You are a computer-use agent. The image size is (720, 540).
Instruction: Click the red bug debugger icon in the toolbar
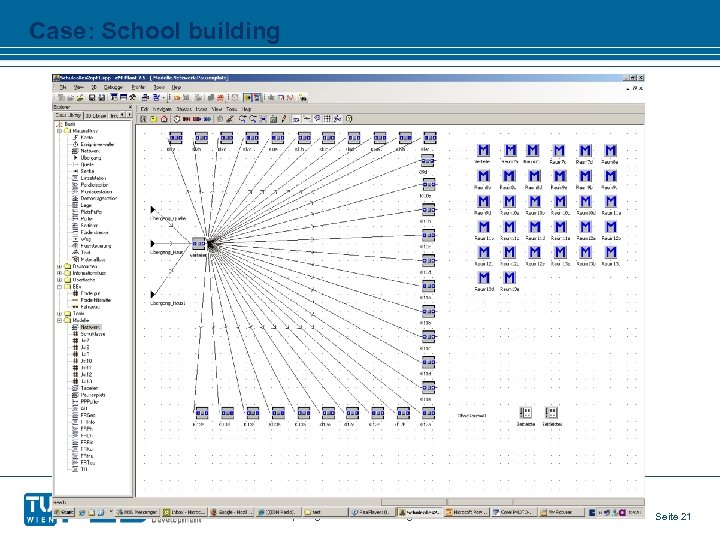220,97
